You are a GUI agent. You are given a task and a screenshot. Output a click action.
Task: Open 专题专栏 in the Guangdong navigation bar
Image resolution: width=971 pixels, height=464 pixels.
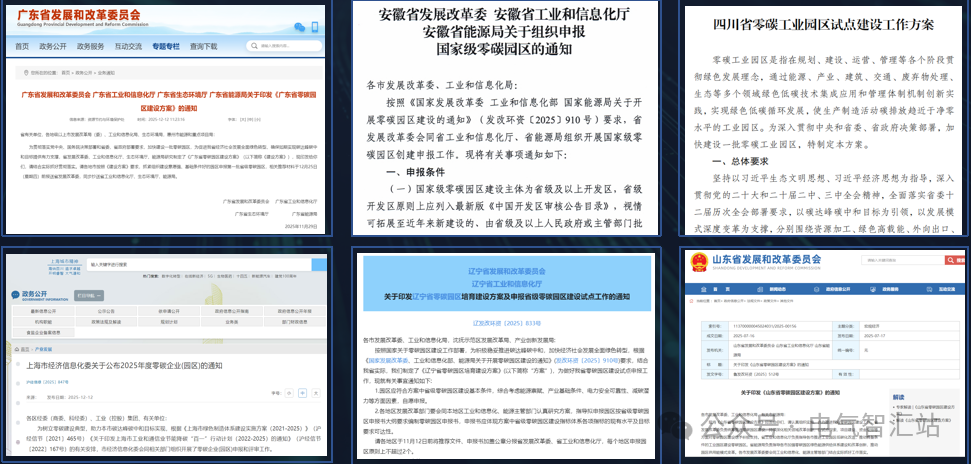(x=166, y=46)
